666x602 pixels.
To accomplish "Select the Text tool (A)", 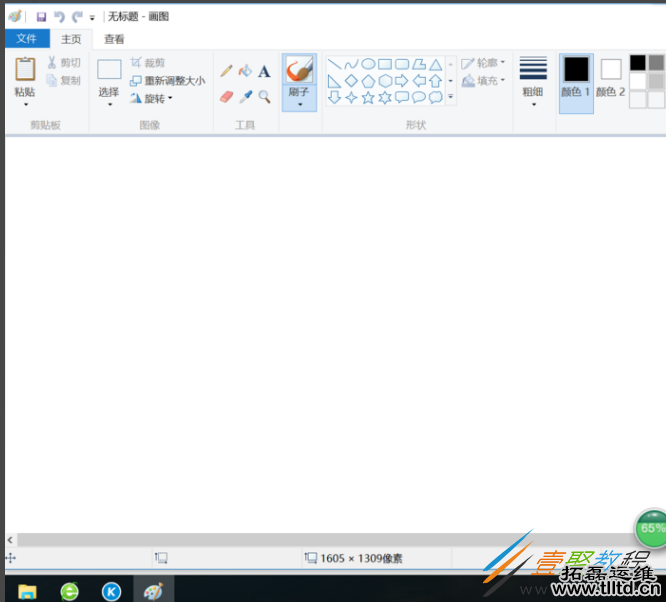I will [264, 71].
